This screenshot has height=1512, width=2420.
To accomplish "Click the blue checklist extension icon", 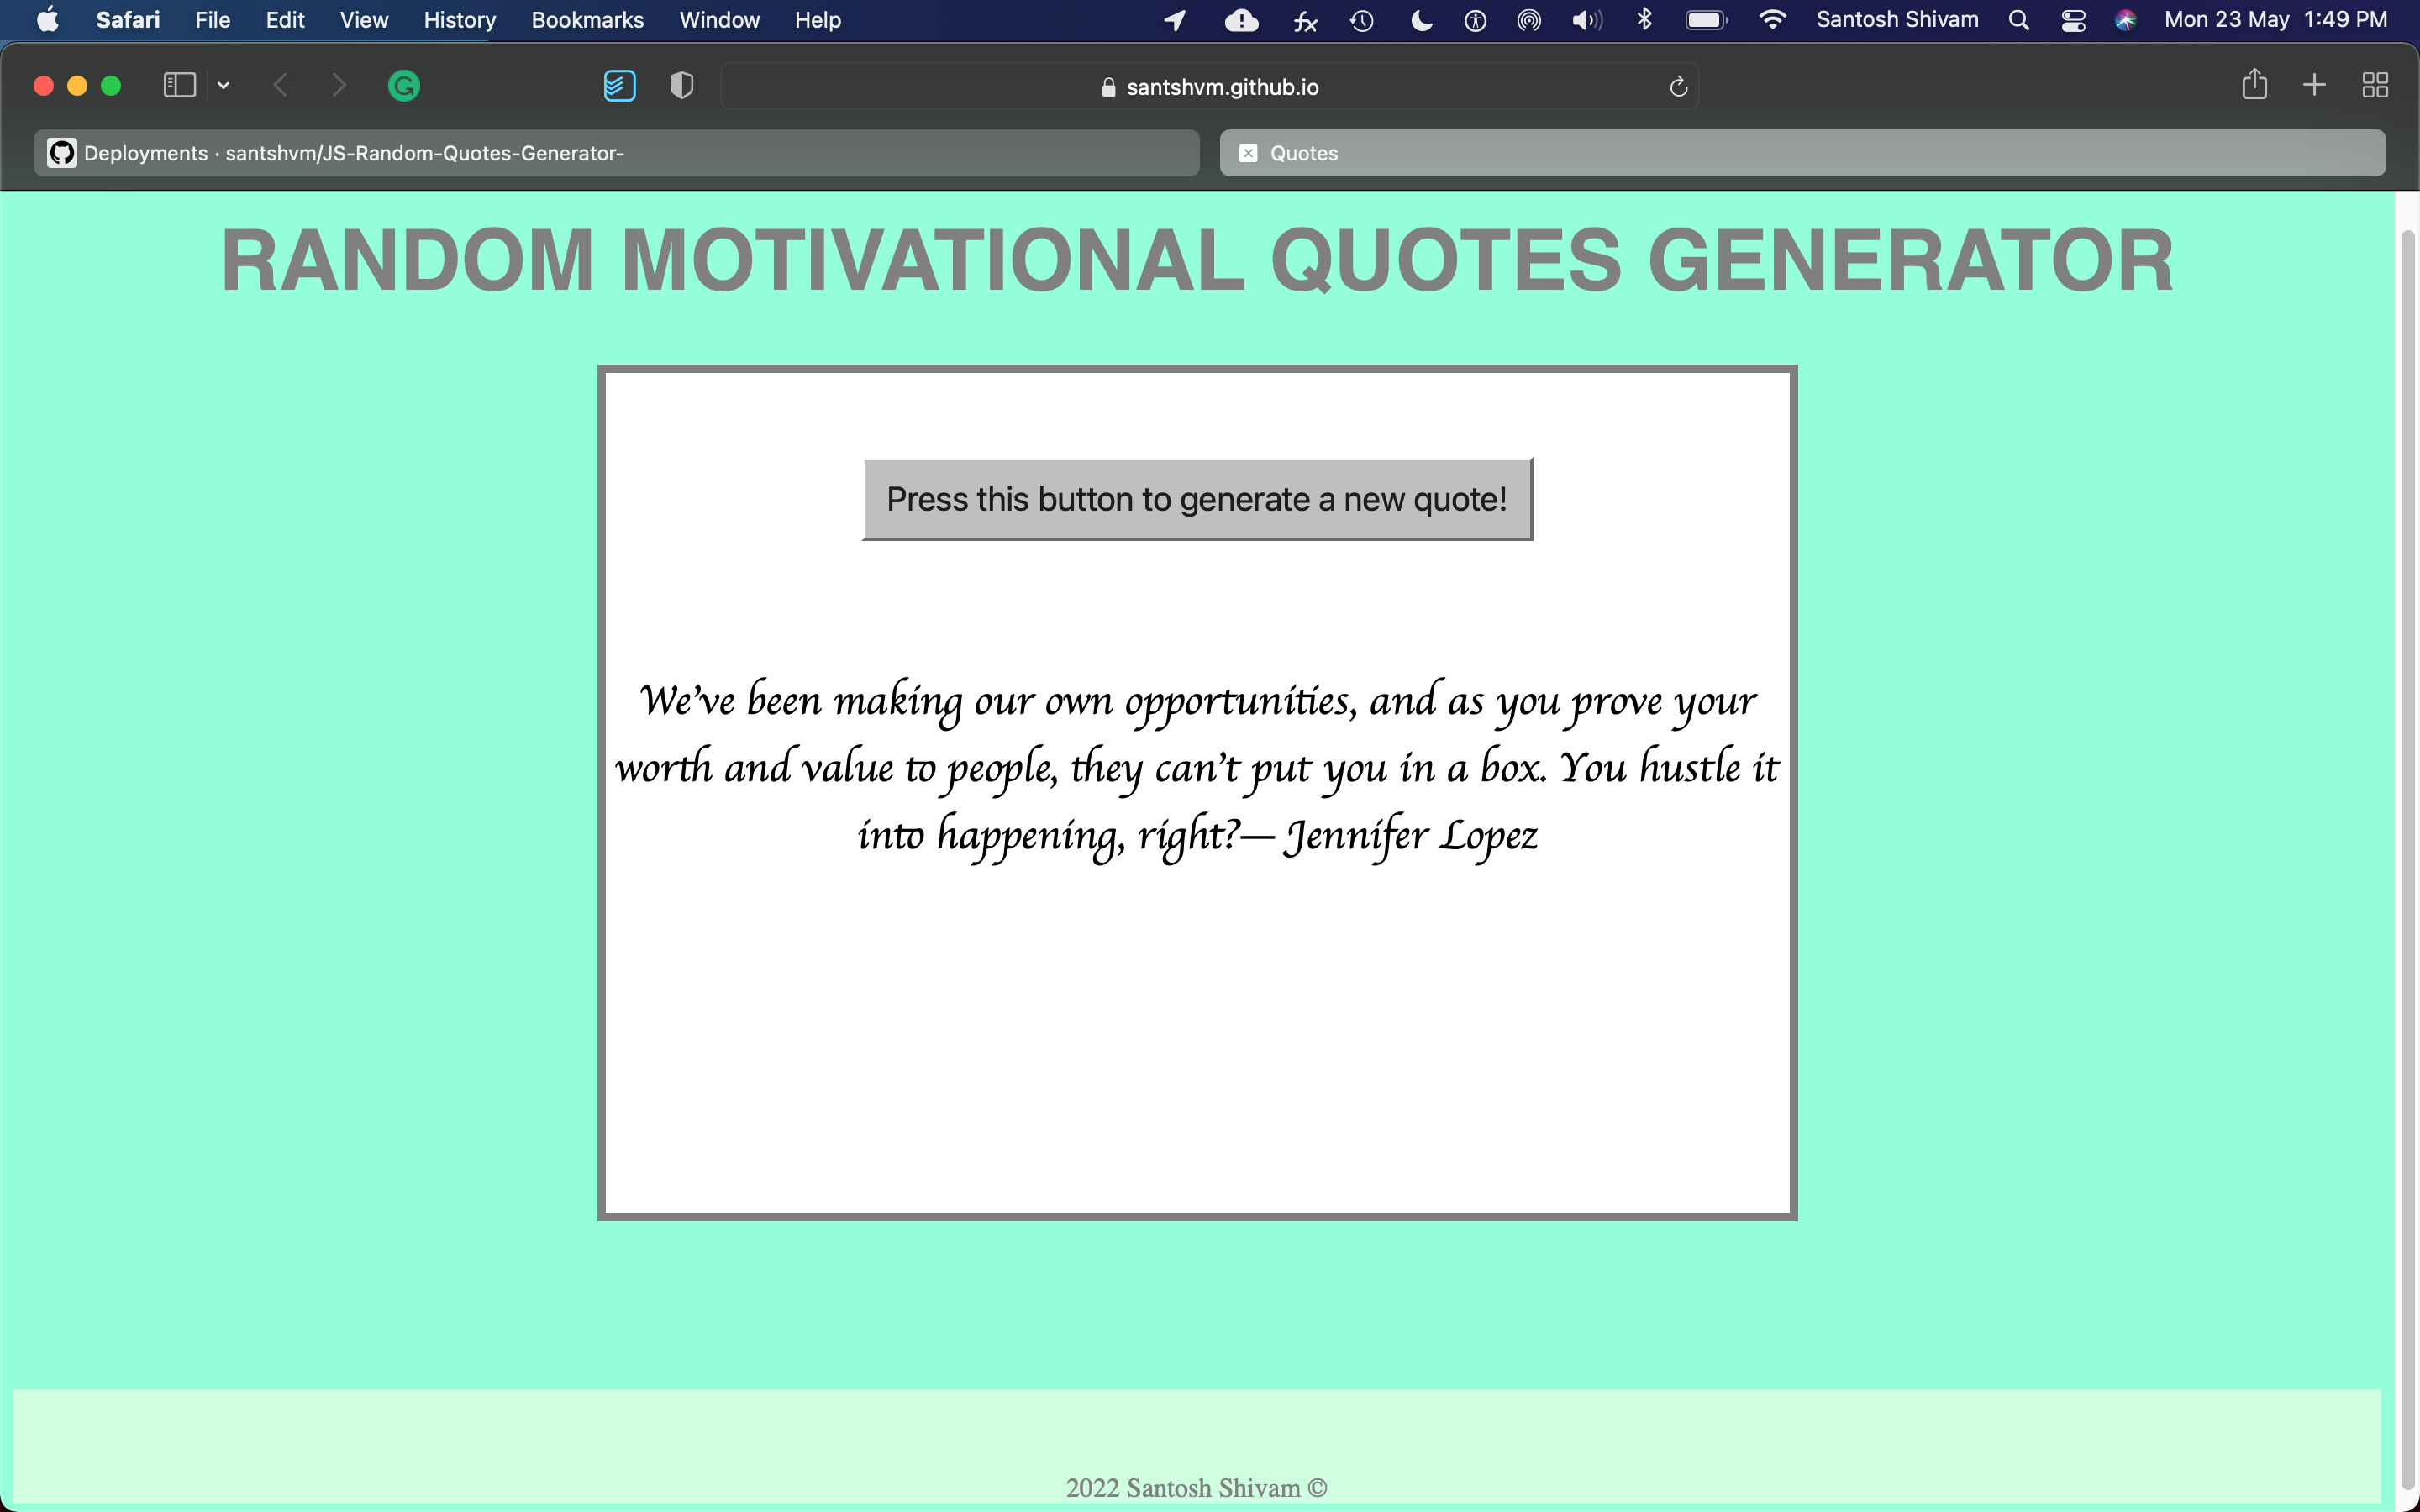I will (x=619, y=86).
